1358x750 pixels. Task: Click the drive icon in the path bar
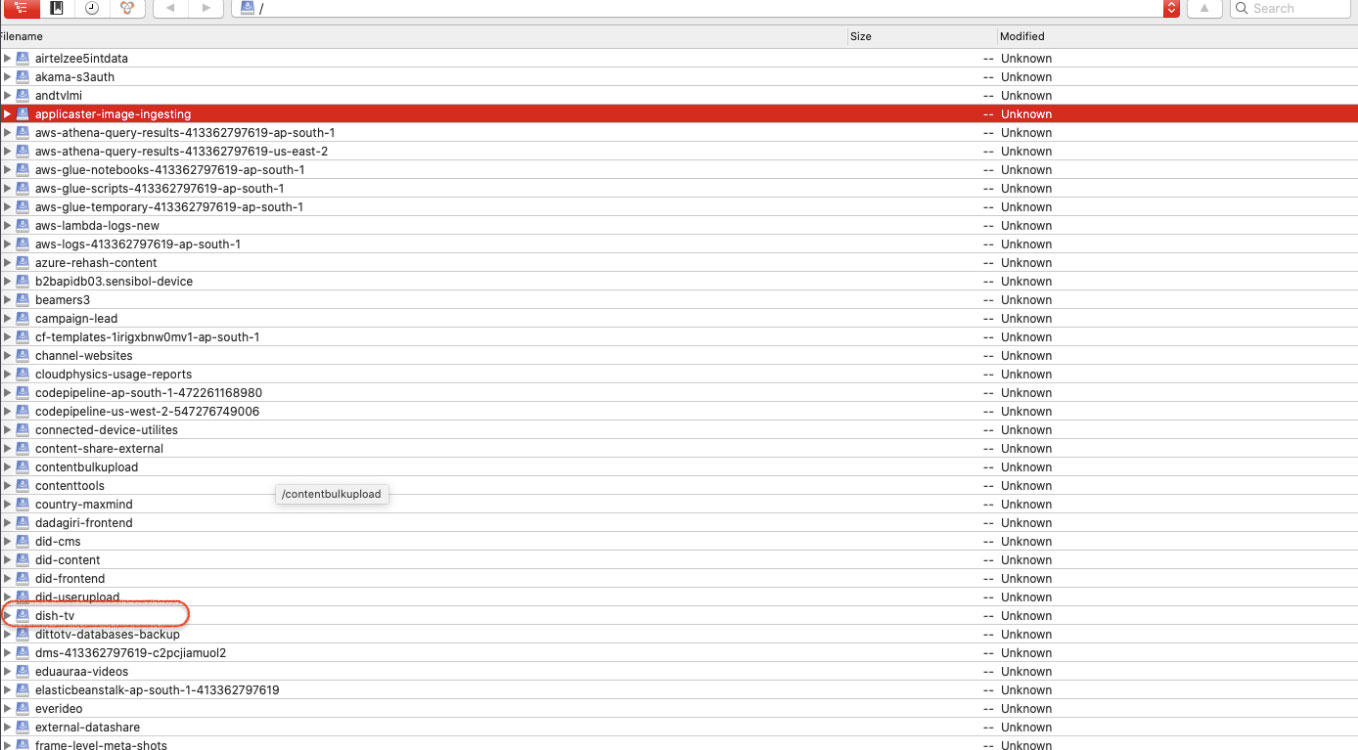point(247,8)
